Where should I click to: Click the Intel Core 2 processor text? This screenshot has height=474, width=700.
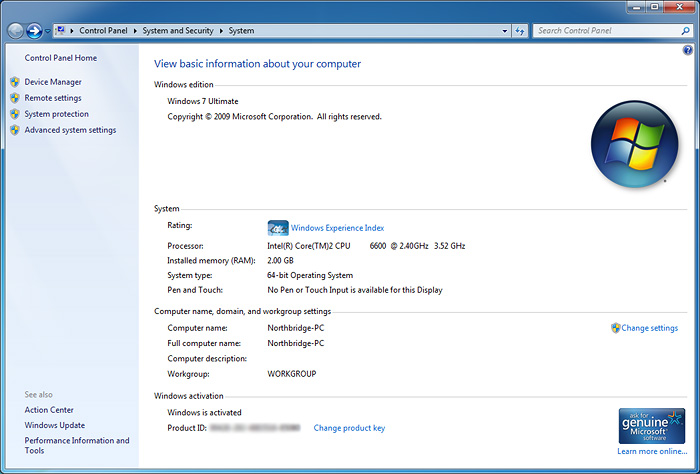click(x=366, y=246)
